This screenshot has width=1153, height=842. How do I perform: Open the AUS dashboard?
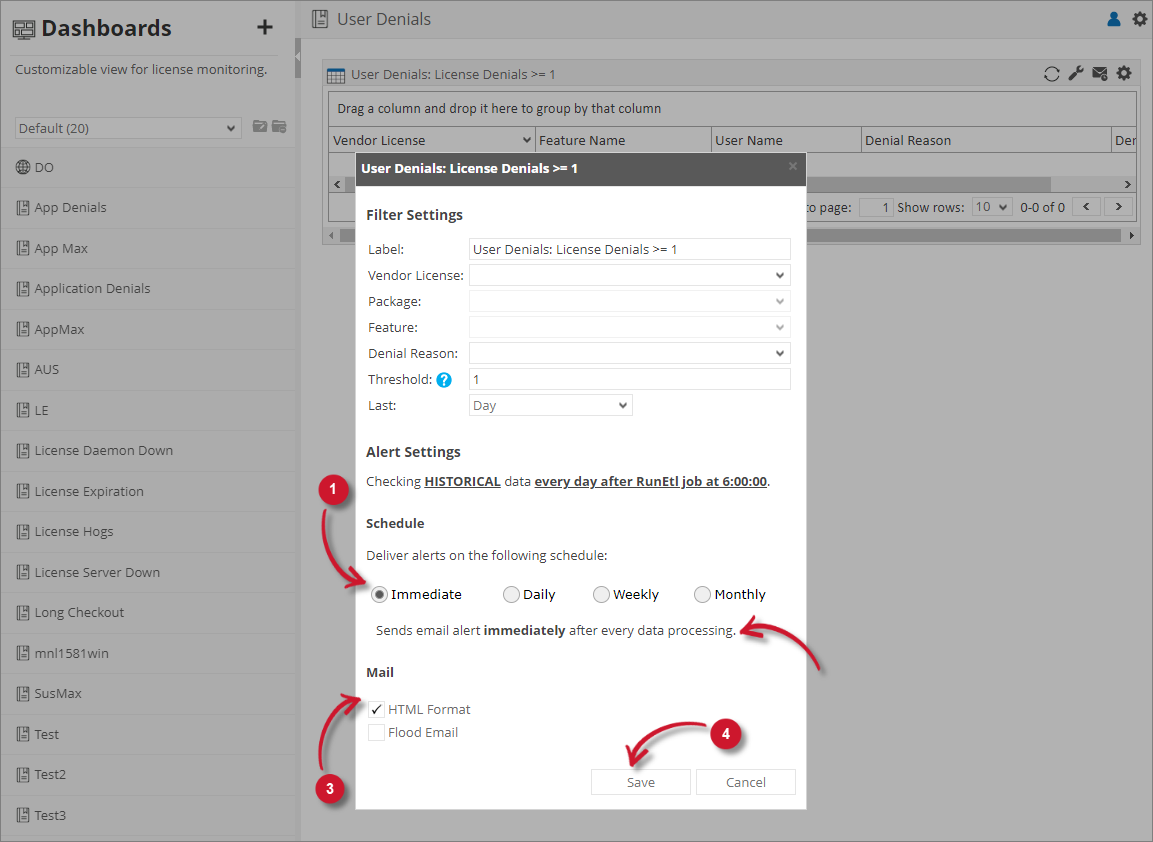point(147,369)
